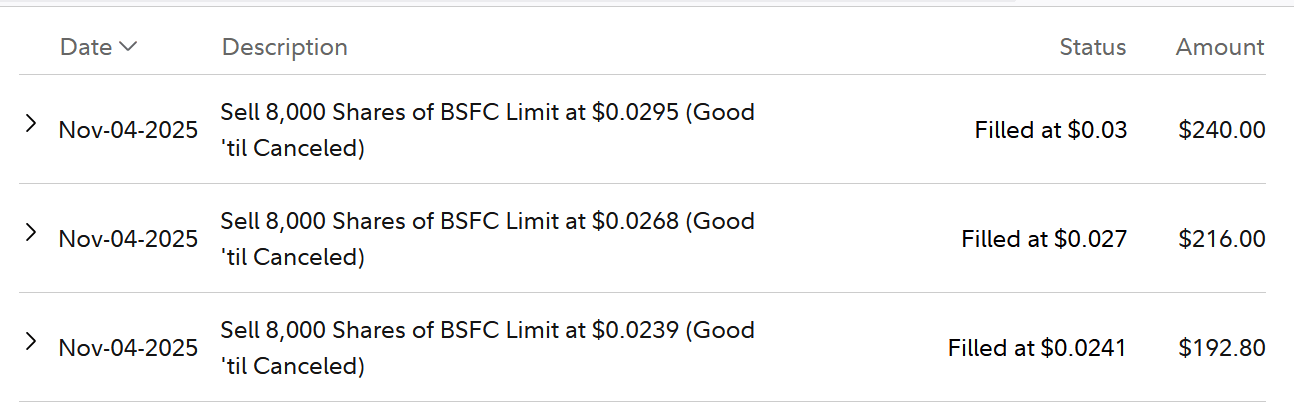The height and width of the screenshot is (414, 1294).
Task: Click the Amount column header
Action: pos(1219,47)
